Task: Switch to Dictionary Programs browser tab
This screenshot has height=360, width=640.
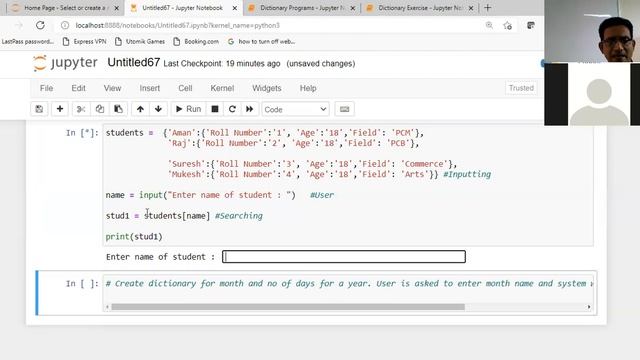Action: [x=302, y=8]
